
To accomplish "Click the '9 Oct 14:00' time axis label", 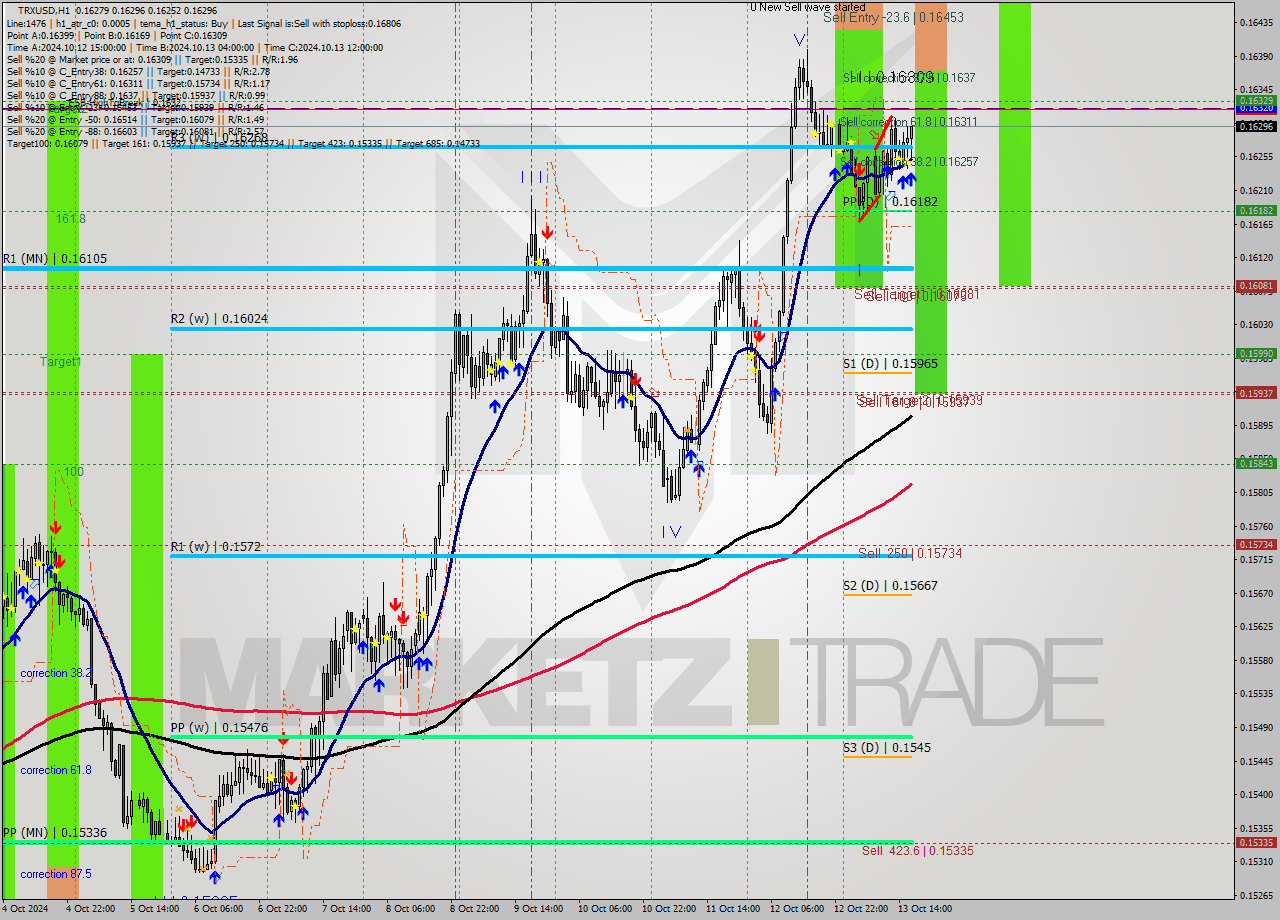I will 538,909.
